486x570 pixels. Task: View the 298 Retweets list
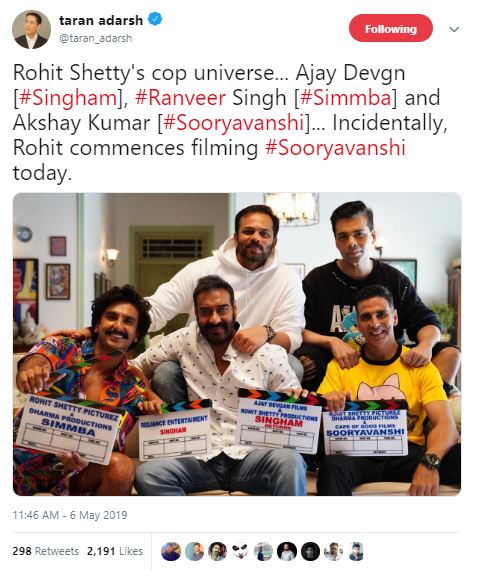pyautogui.click(x=45, y=551)
